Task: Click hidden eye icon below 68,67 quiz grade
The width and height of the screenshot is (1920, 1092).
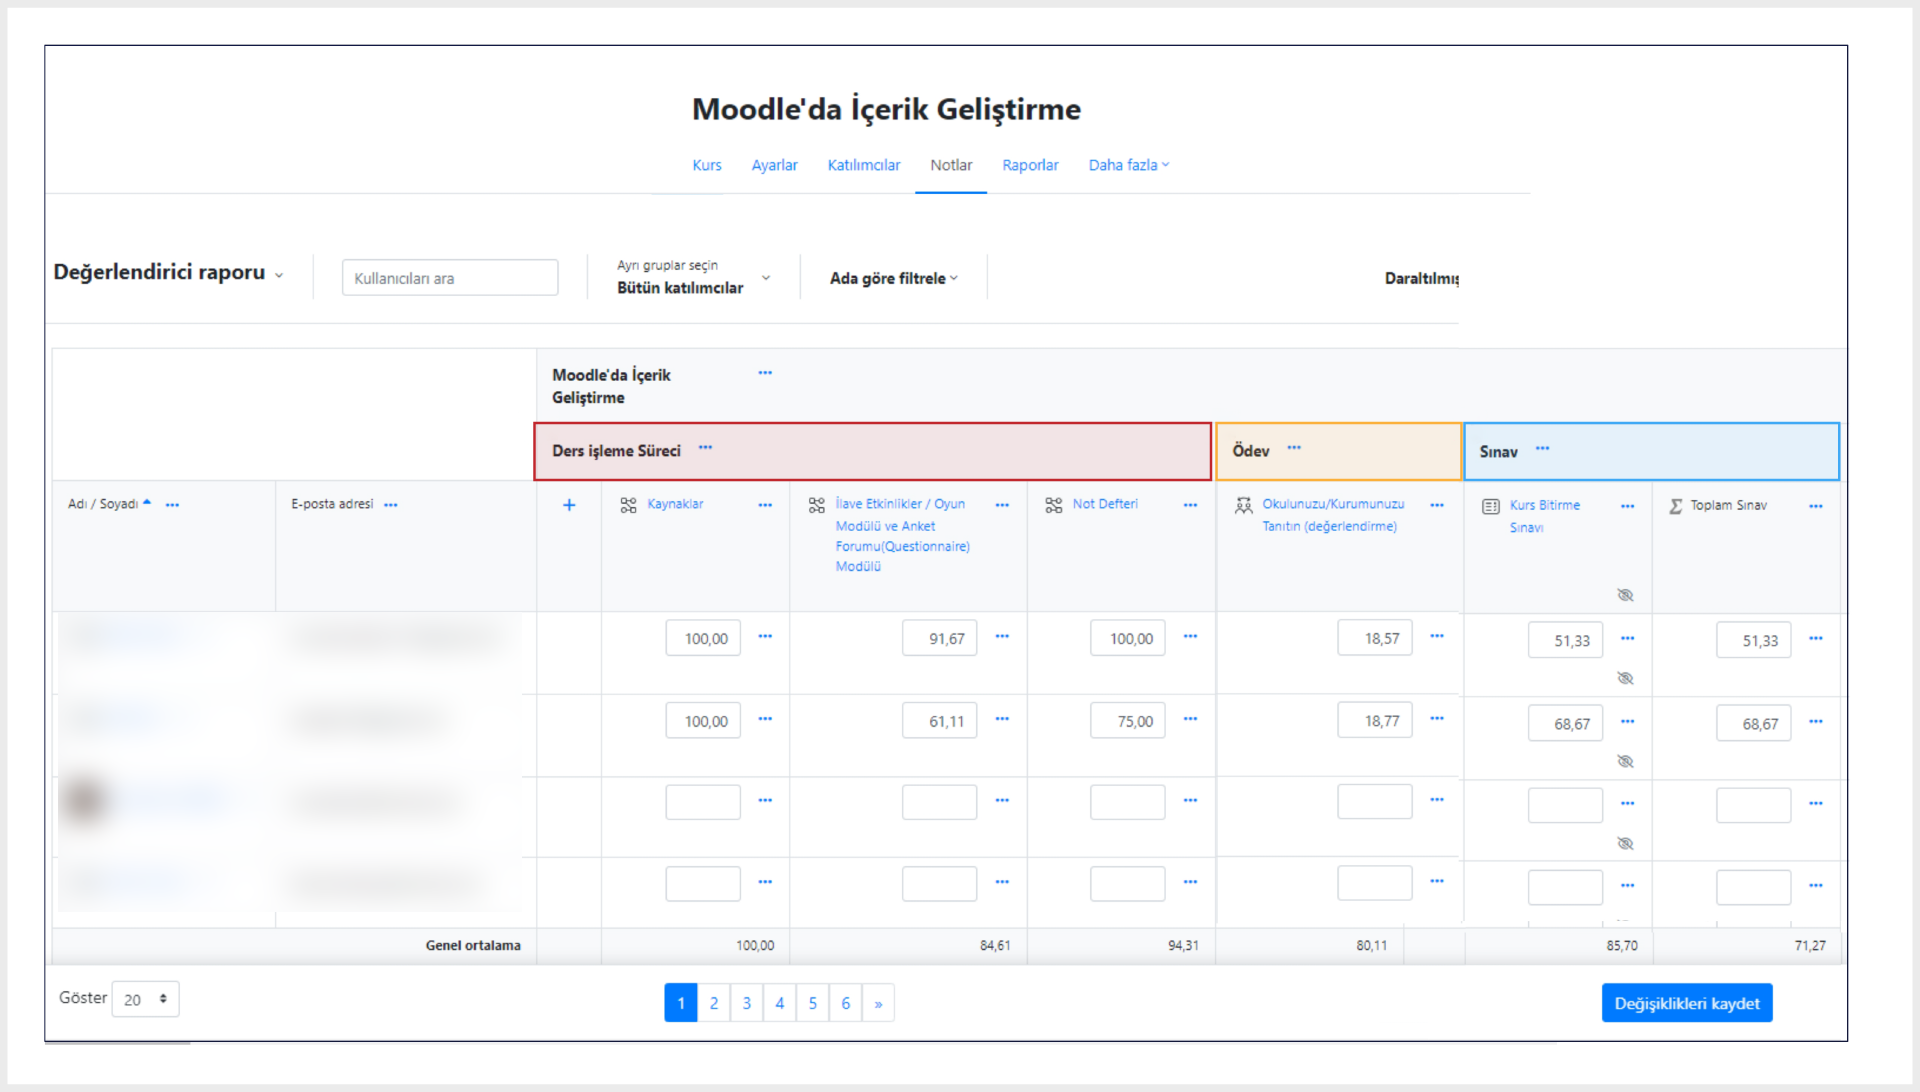Action: (x=1626, y=761)
